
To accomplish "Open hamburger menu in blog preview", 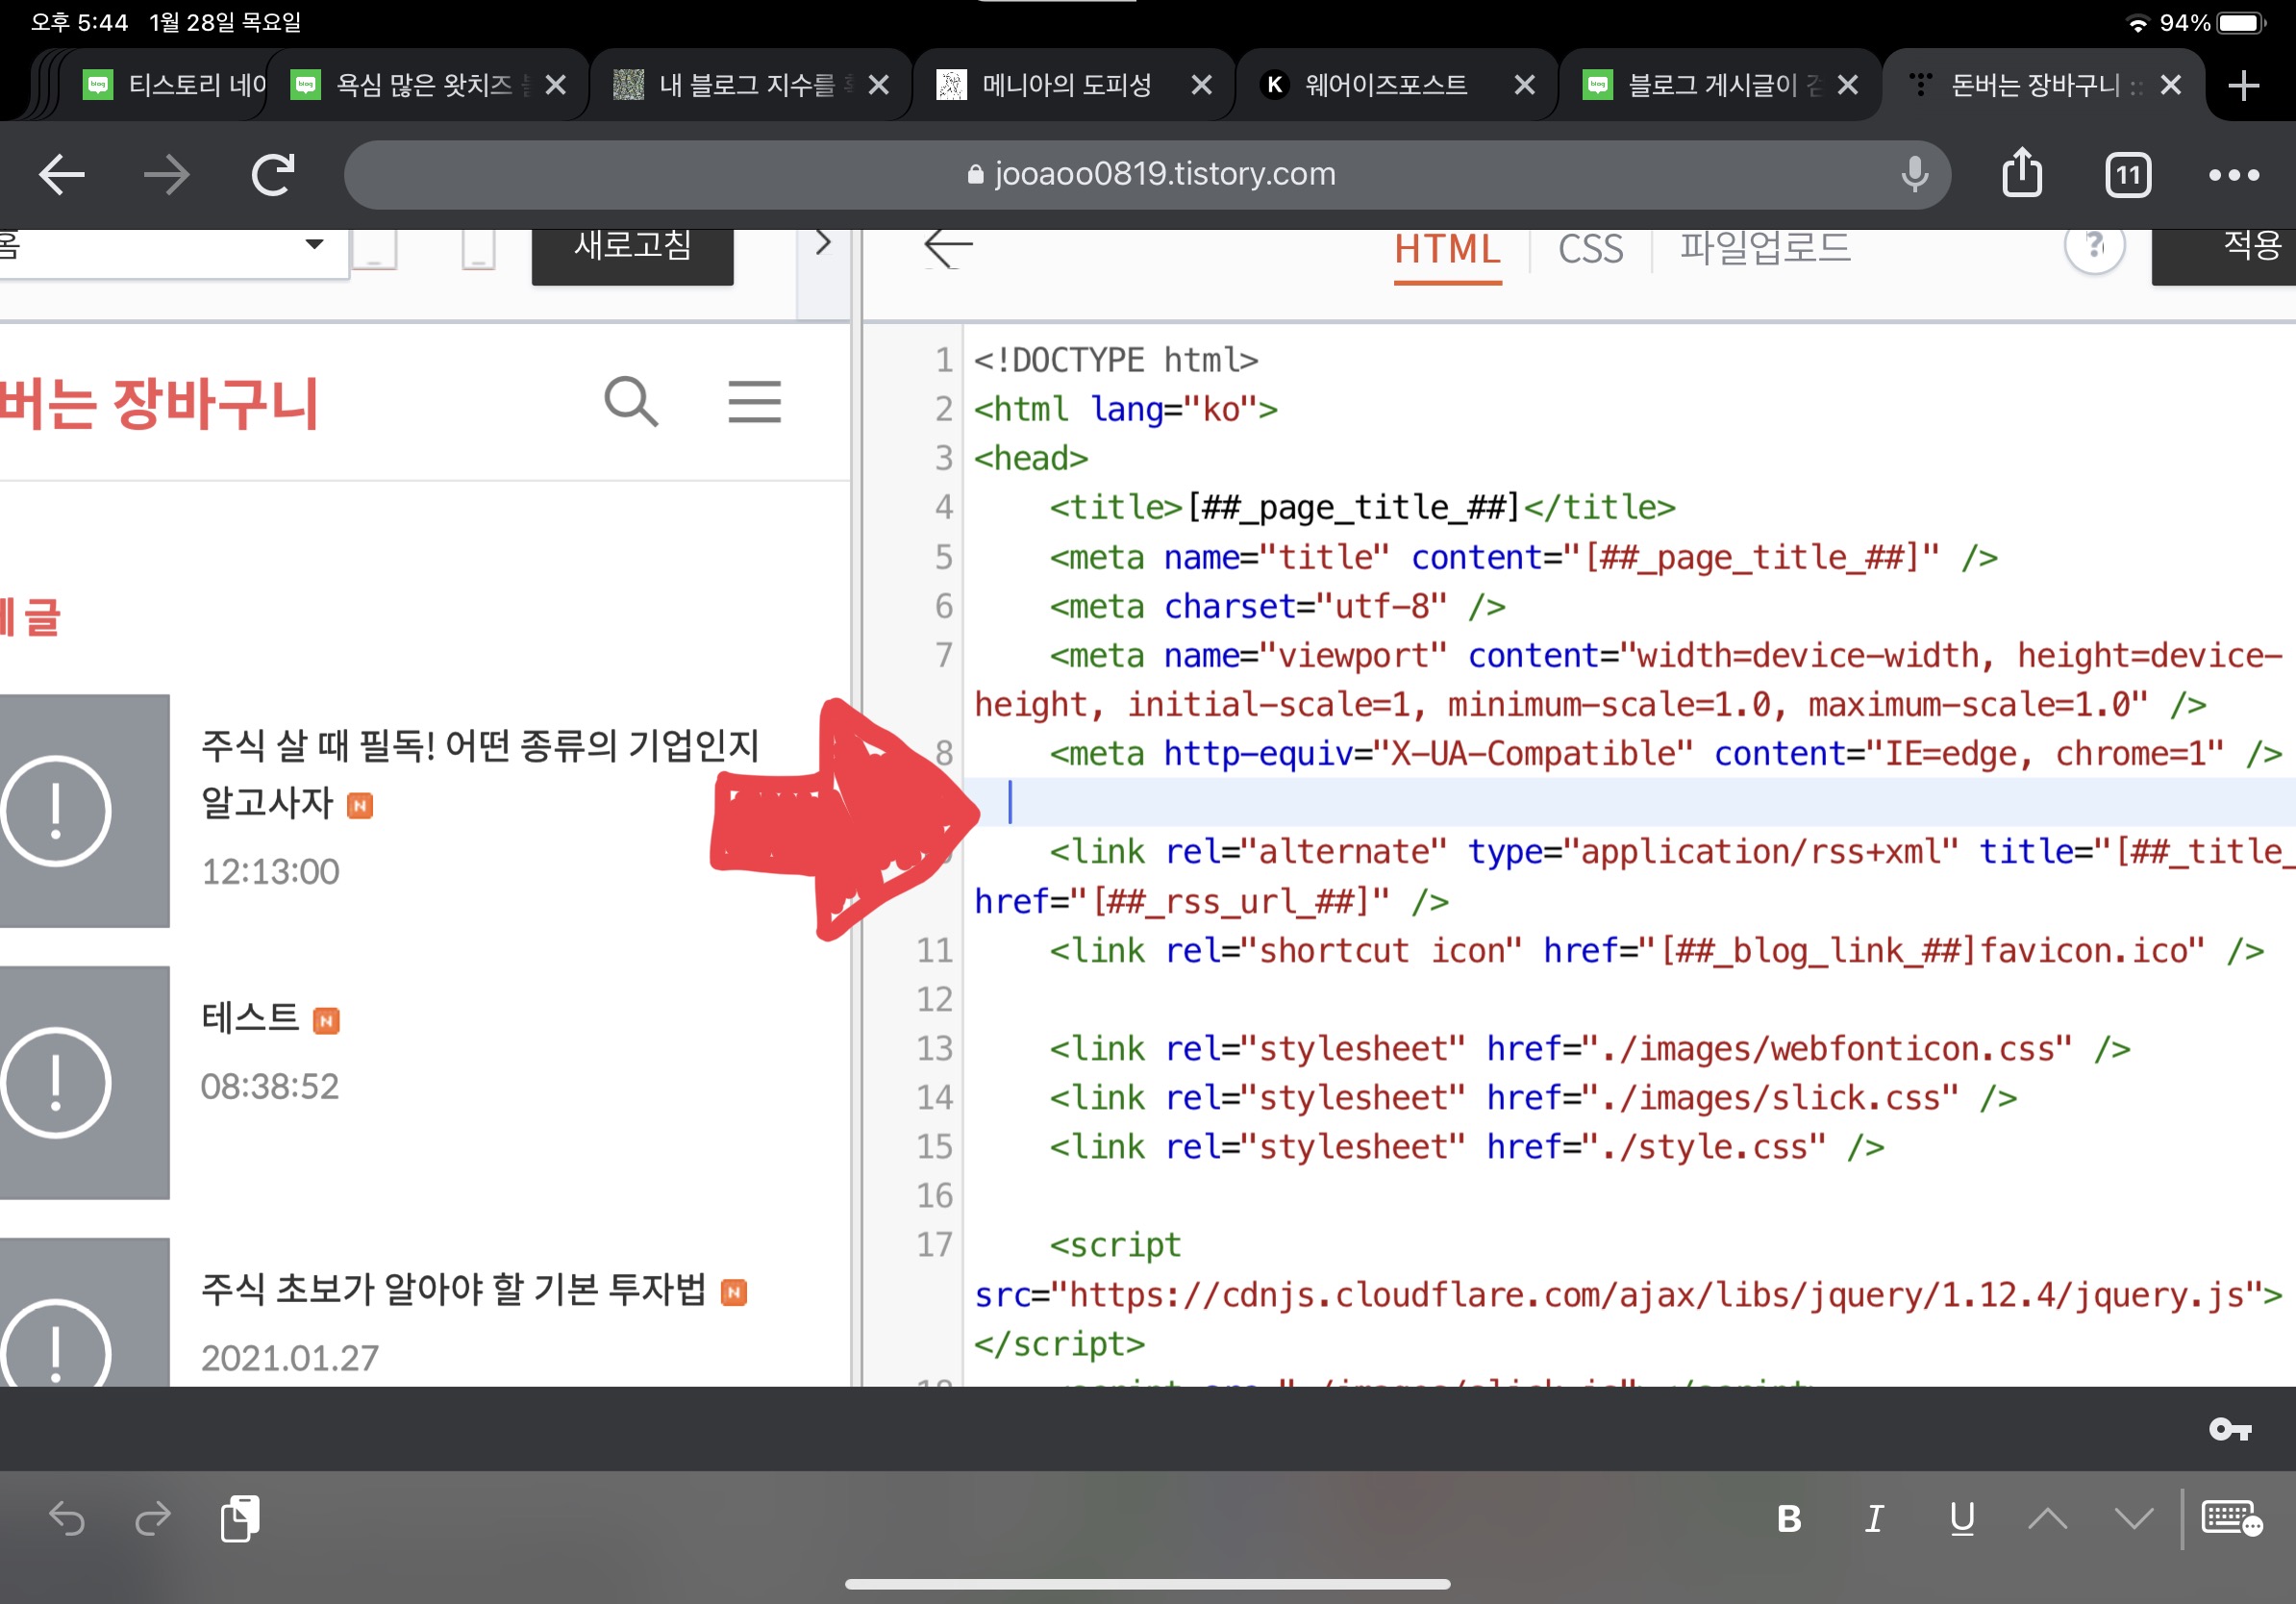I will (754, 402).
